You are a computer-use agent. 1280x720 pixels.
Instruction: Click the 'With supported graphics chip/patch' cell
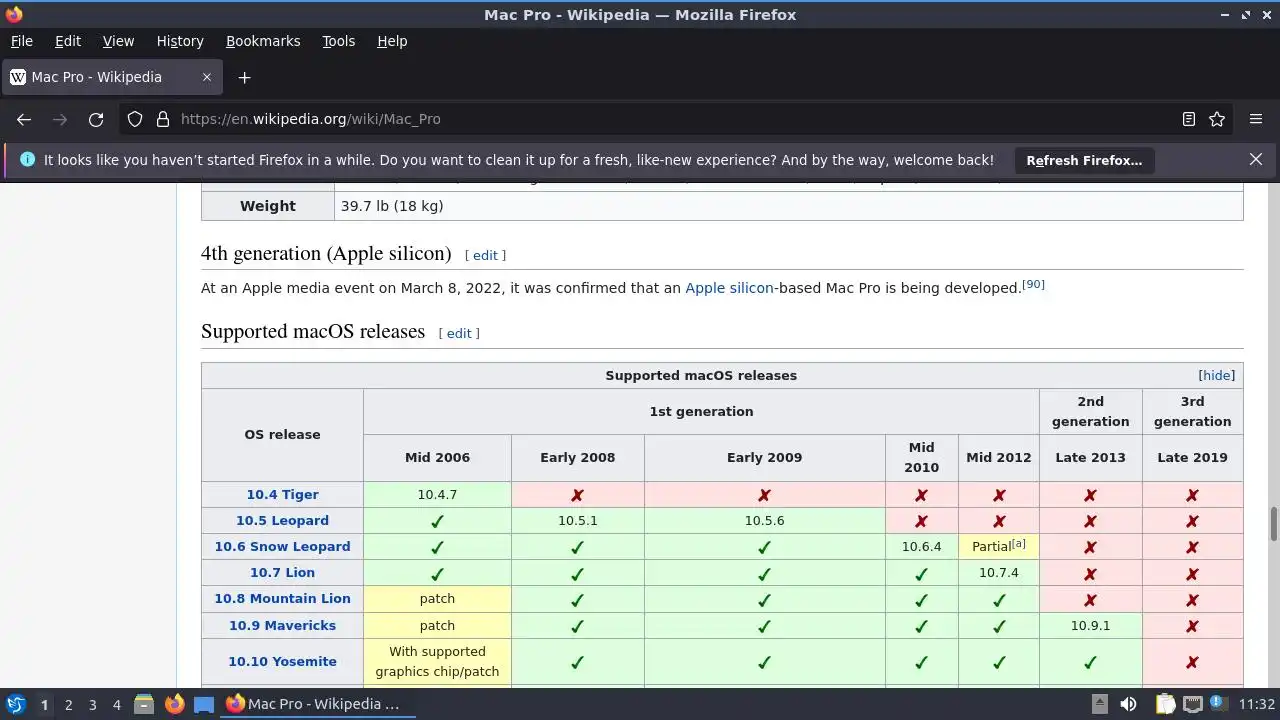click(x=437, y=661)
